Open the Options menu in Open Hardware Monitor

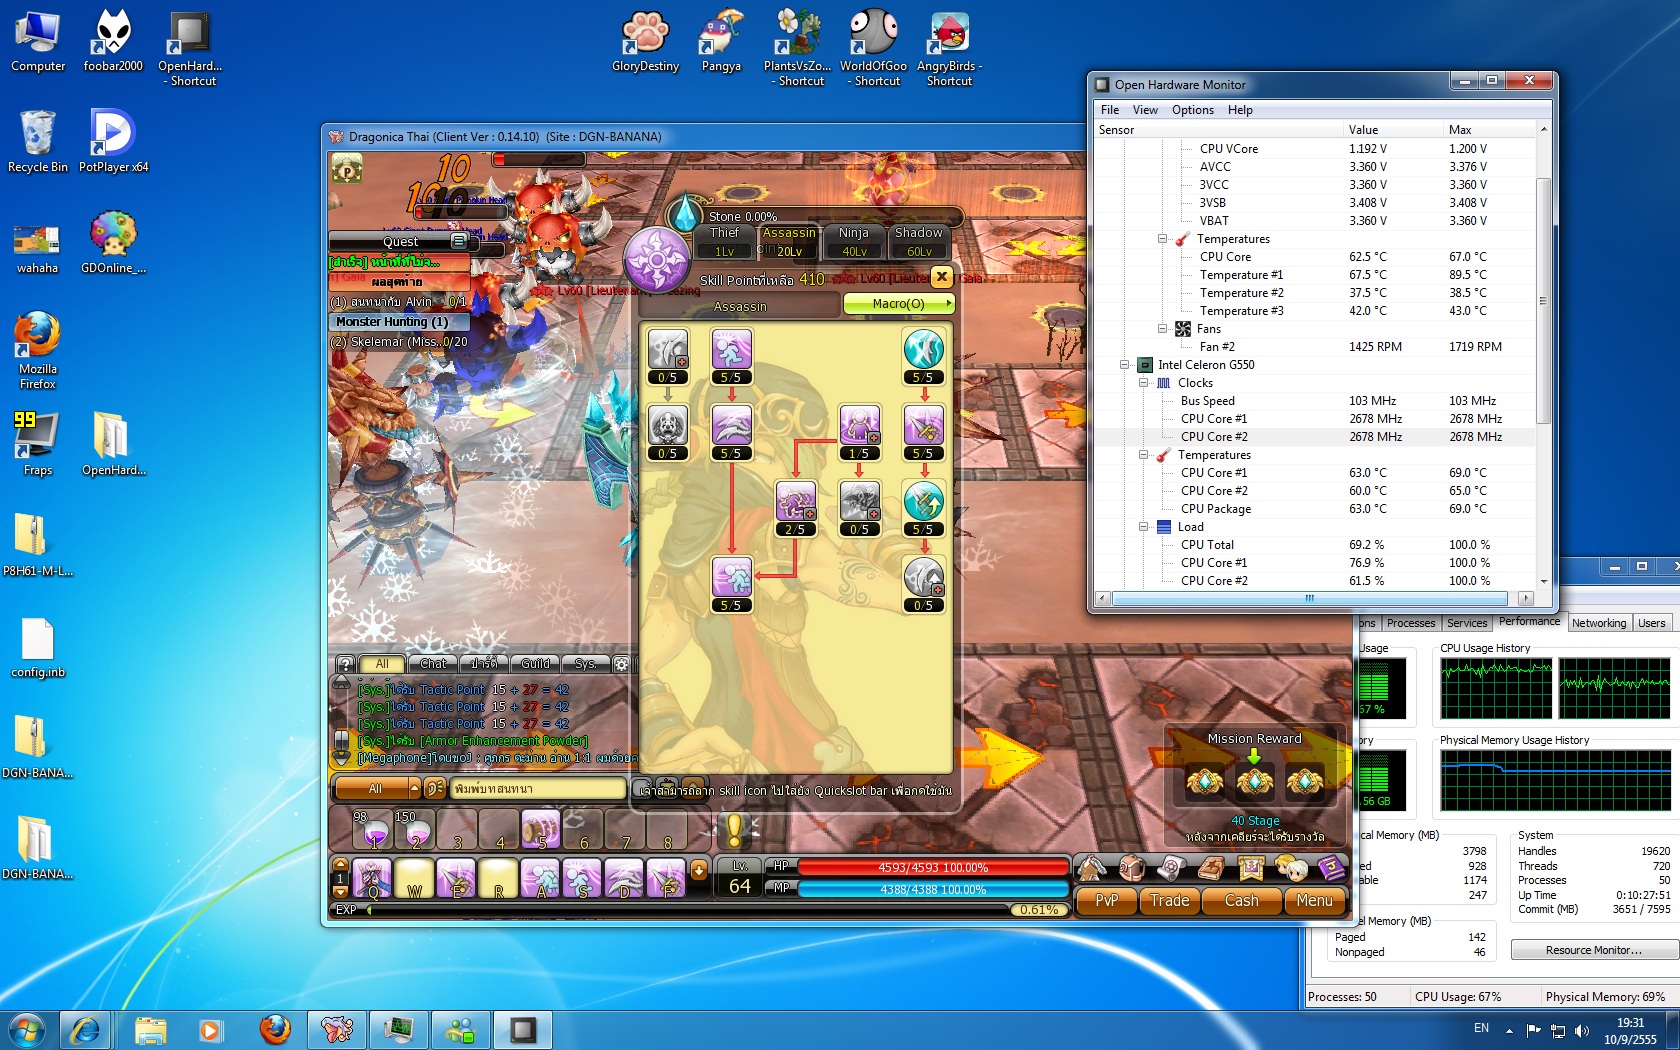pos(1193,110)
